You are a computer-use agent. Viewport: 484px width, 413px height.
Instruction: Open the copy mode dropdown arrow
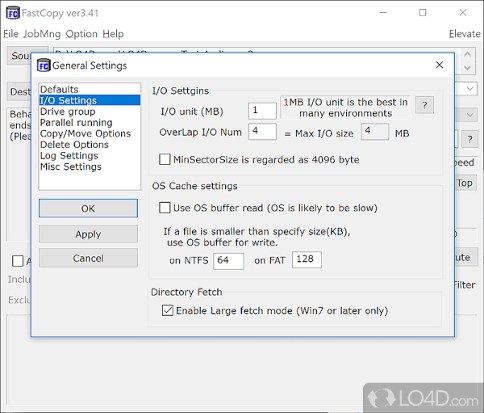(x=470, y=115)
